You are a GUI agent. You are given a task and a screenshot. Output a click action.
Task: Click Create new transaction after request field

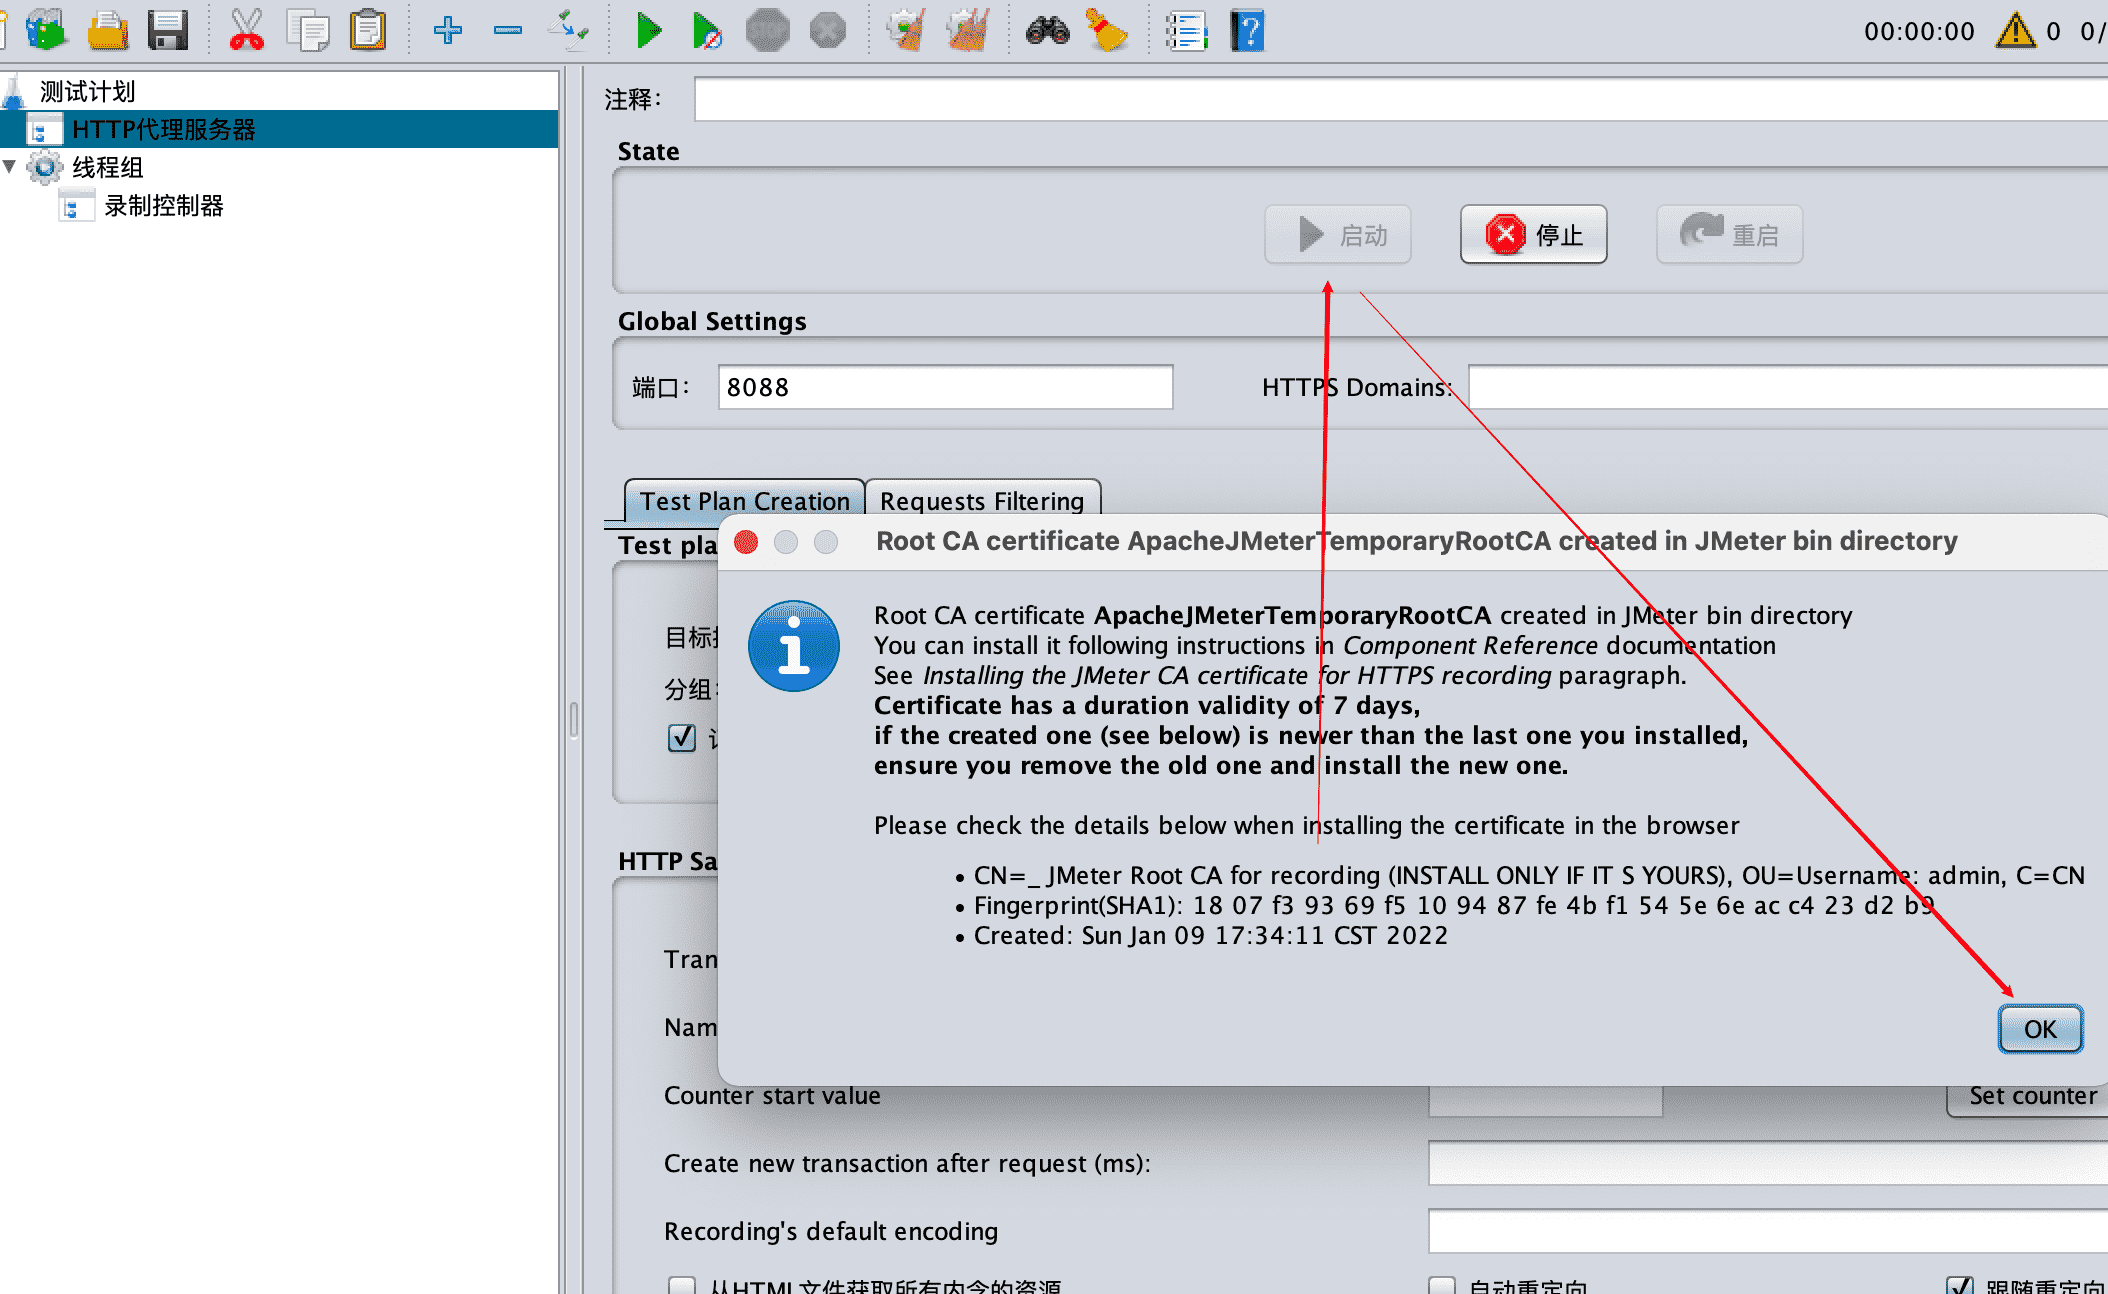click(1768, 1163)
